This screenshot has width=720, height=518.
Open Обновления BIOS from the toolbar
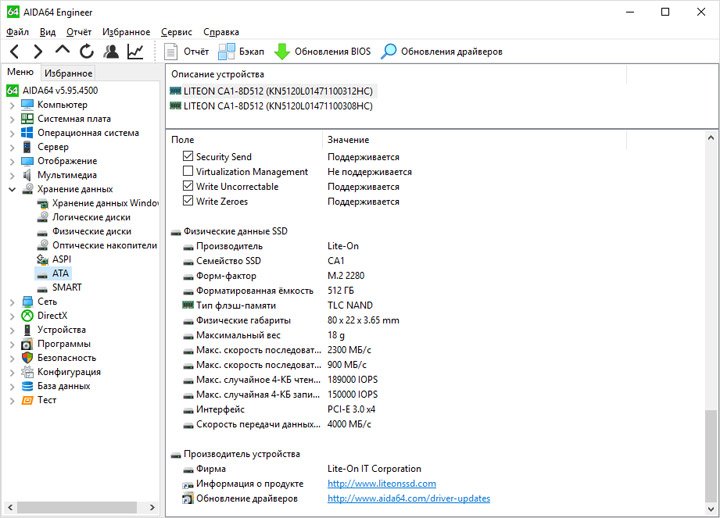coord(322,51)
